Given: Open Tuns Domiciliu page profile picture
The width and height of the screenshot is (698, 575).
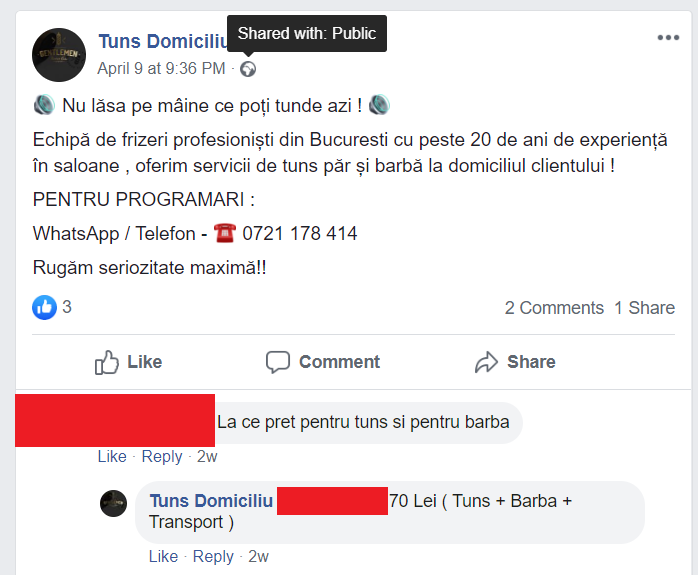Looking at the screenshot, I should (58, 54).
